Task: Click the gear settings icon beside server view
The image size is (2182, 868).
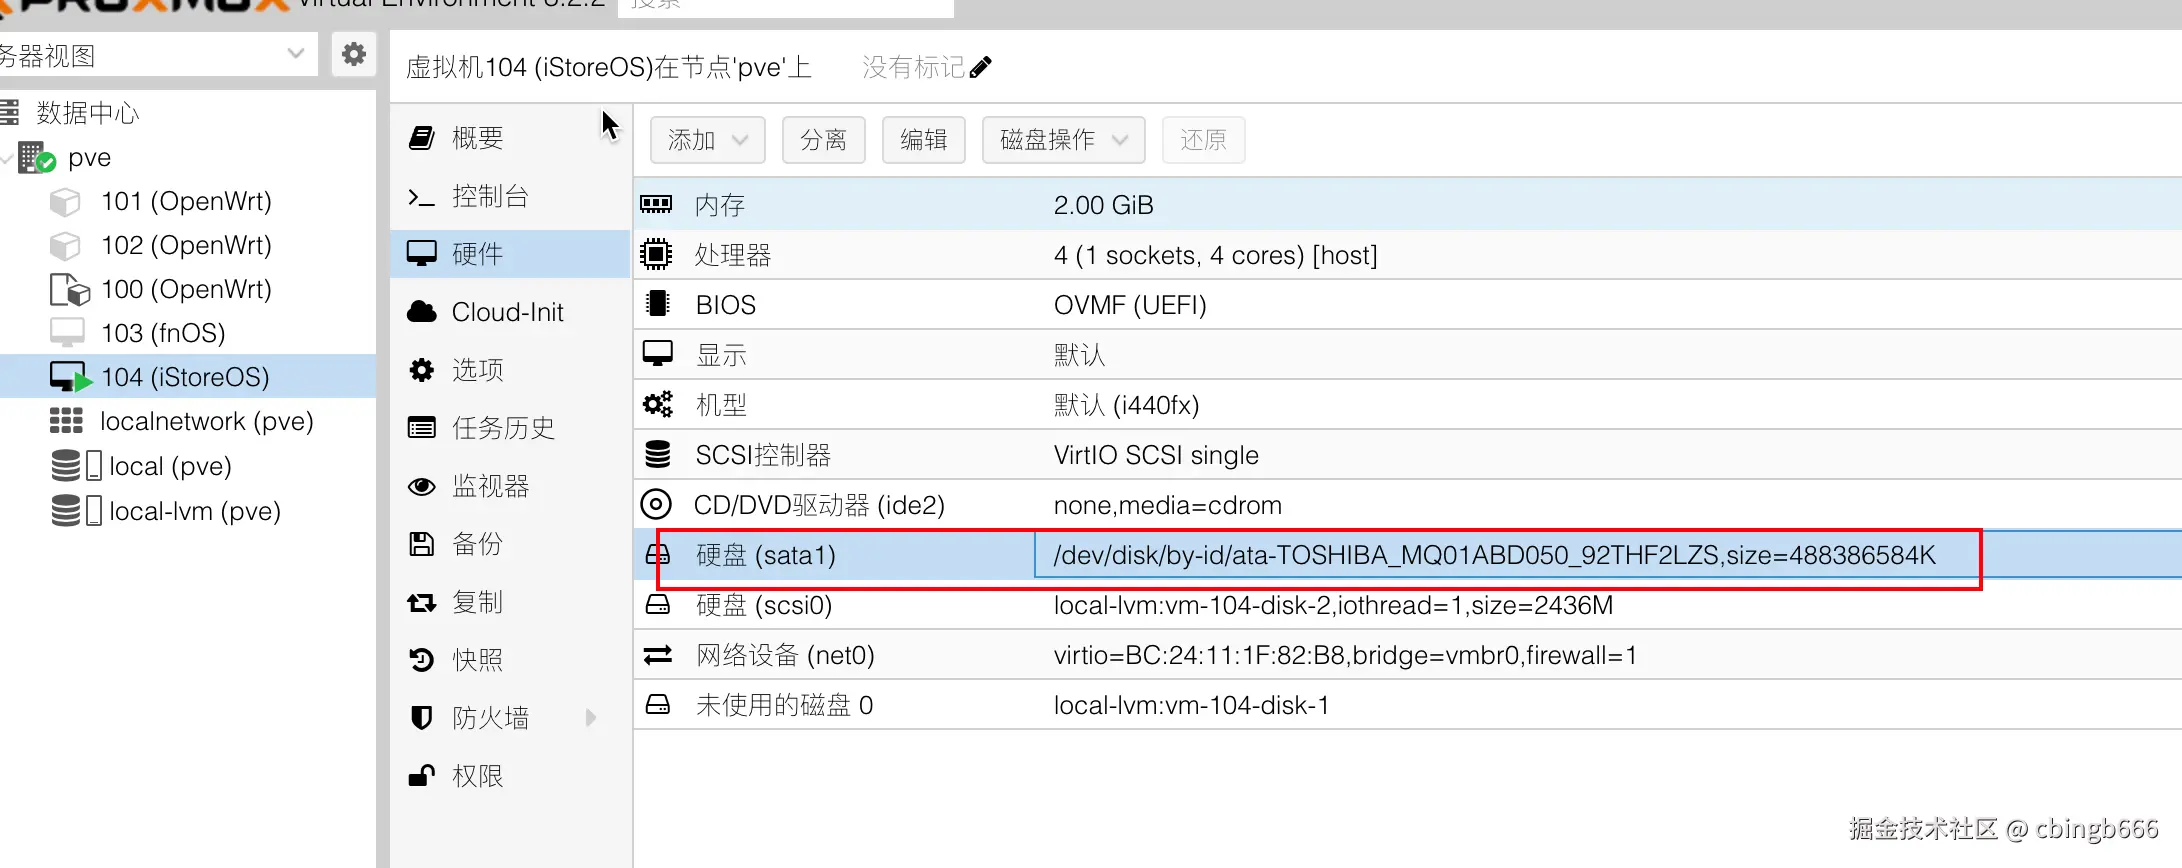Action: [x=353, y=54]
